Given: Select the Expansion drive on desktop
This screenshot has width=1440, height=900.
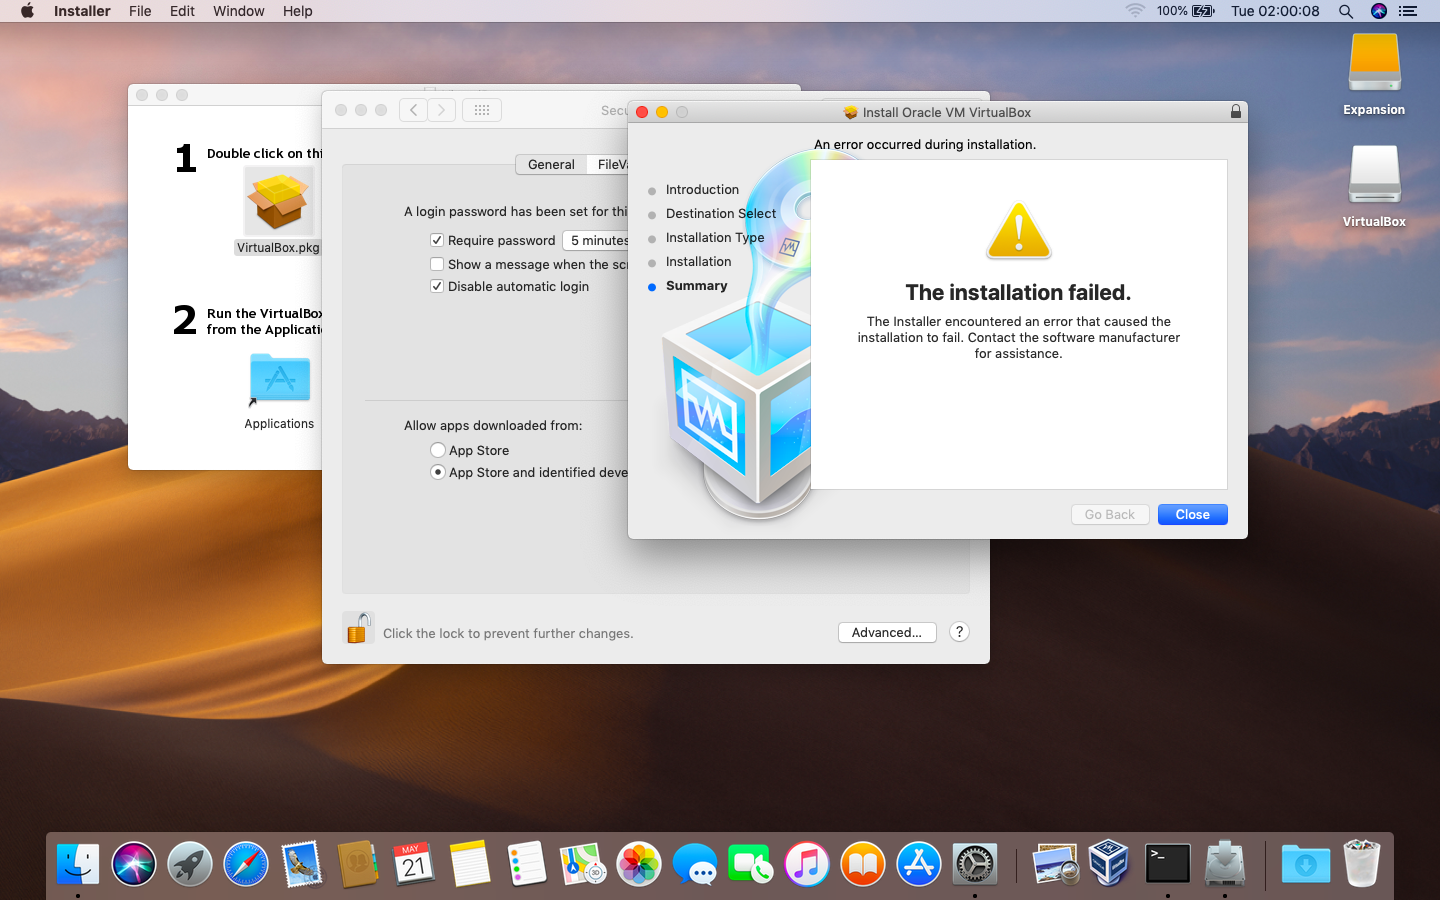Looking at the screenshot, I should coord(1374,63).
